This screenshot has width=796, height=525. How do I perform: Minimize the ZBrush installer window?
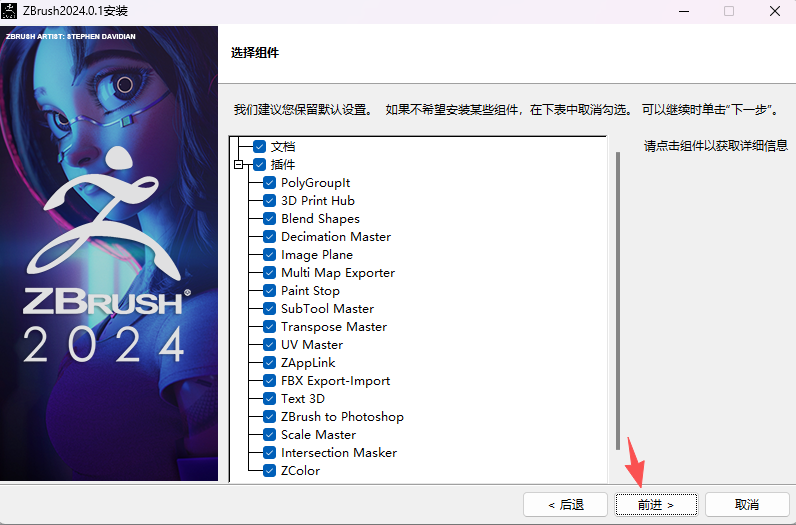coord(684,11)
